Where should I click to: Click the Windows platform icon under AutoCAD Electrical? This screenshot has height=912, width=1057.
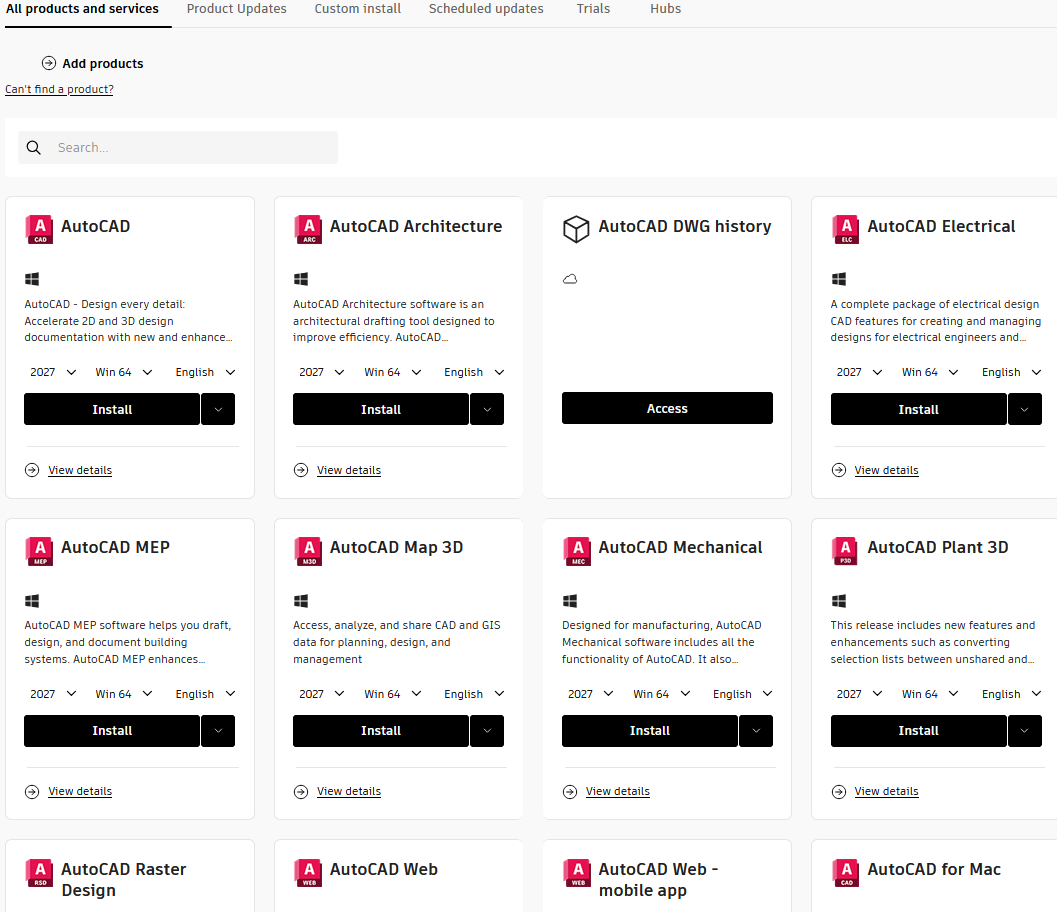[x=839, y=279]
